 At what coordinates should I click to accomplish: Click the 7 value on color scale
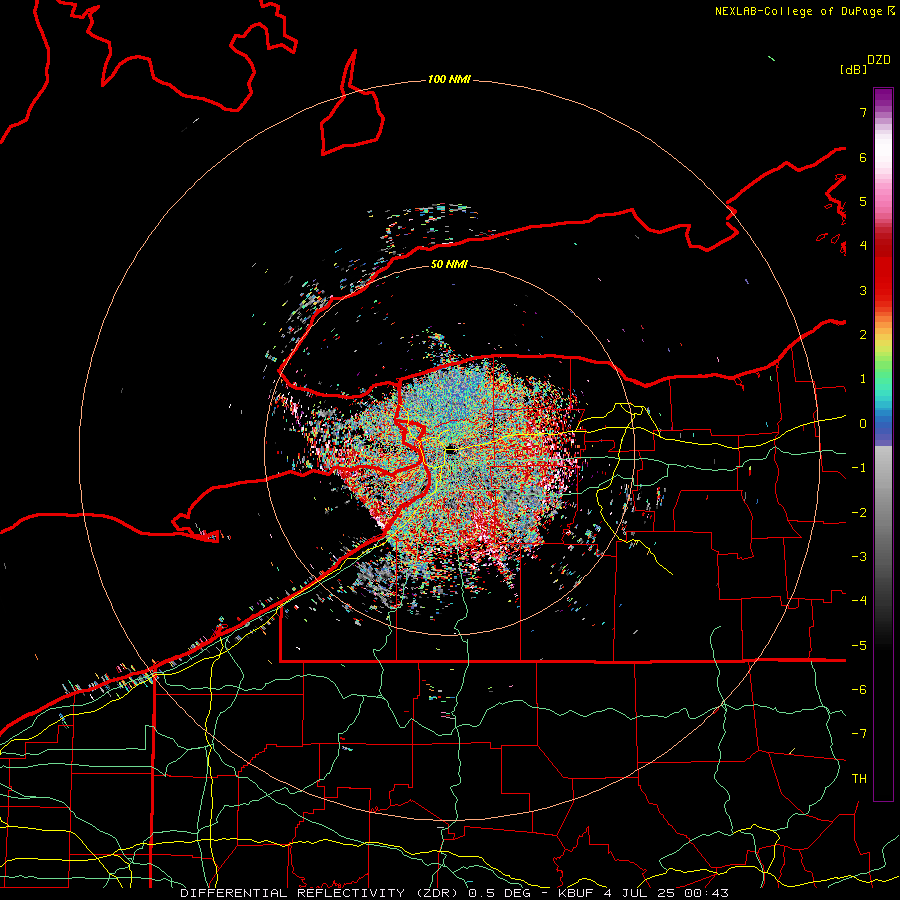tap(863, 112)
